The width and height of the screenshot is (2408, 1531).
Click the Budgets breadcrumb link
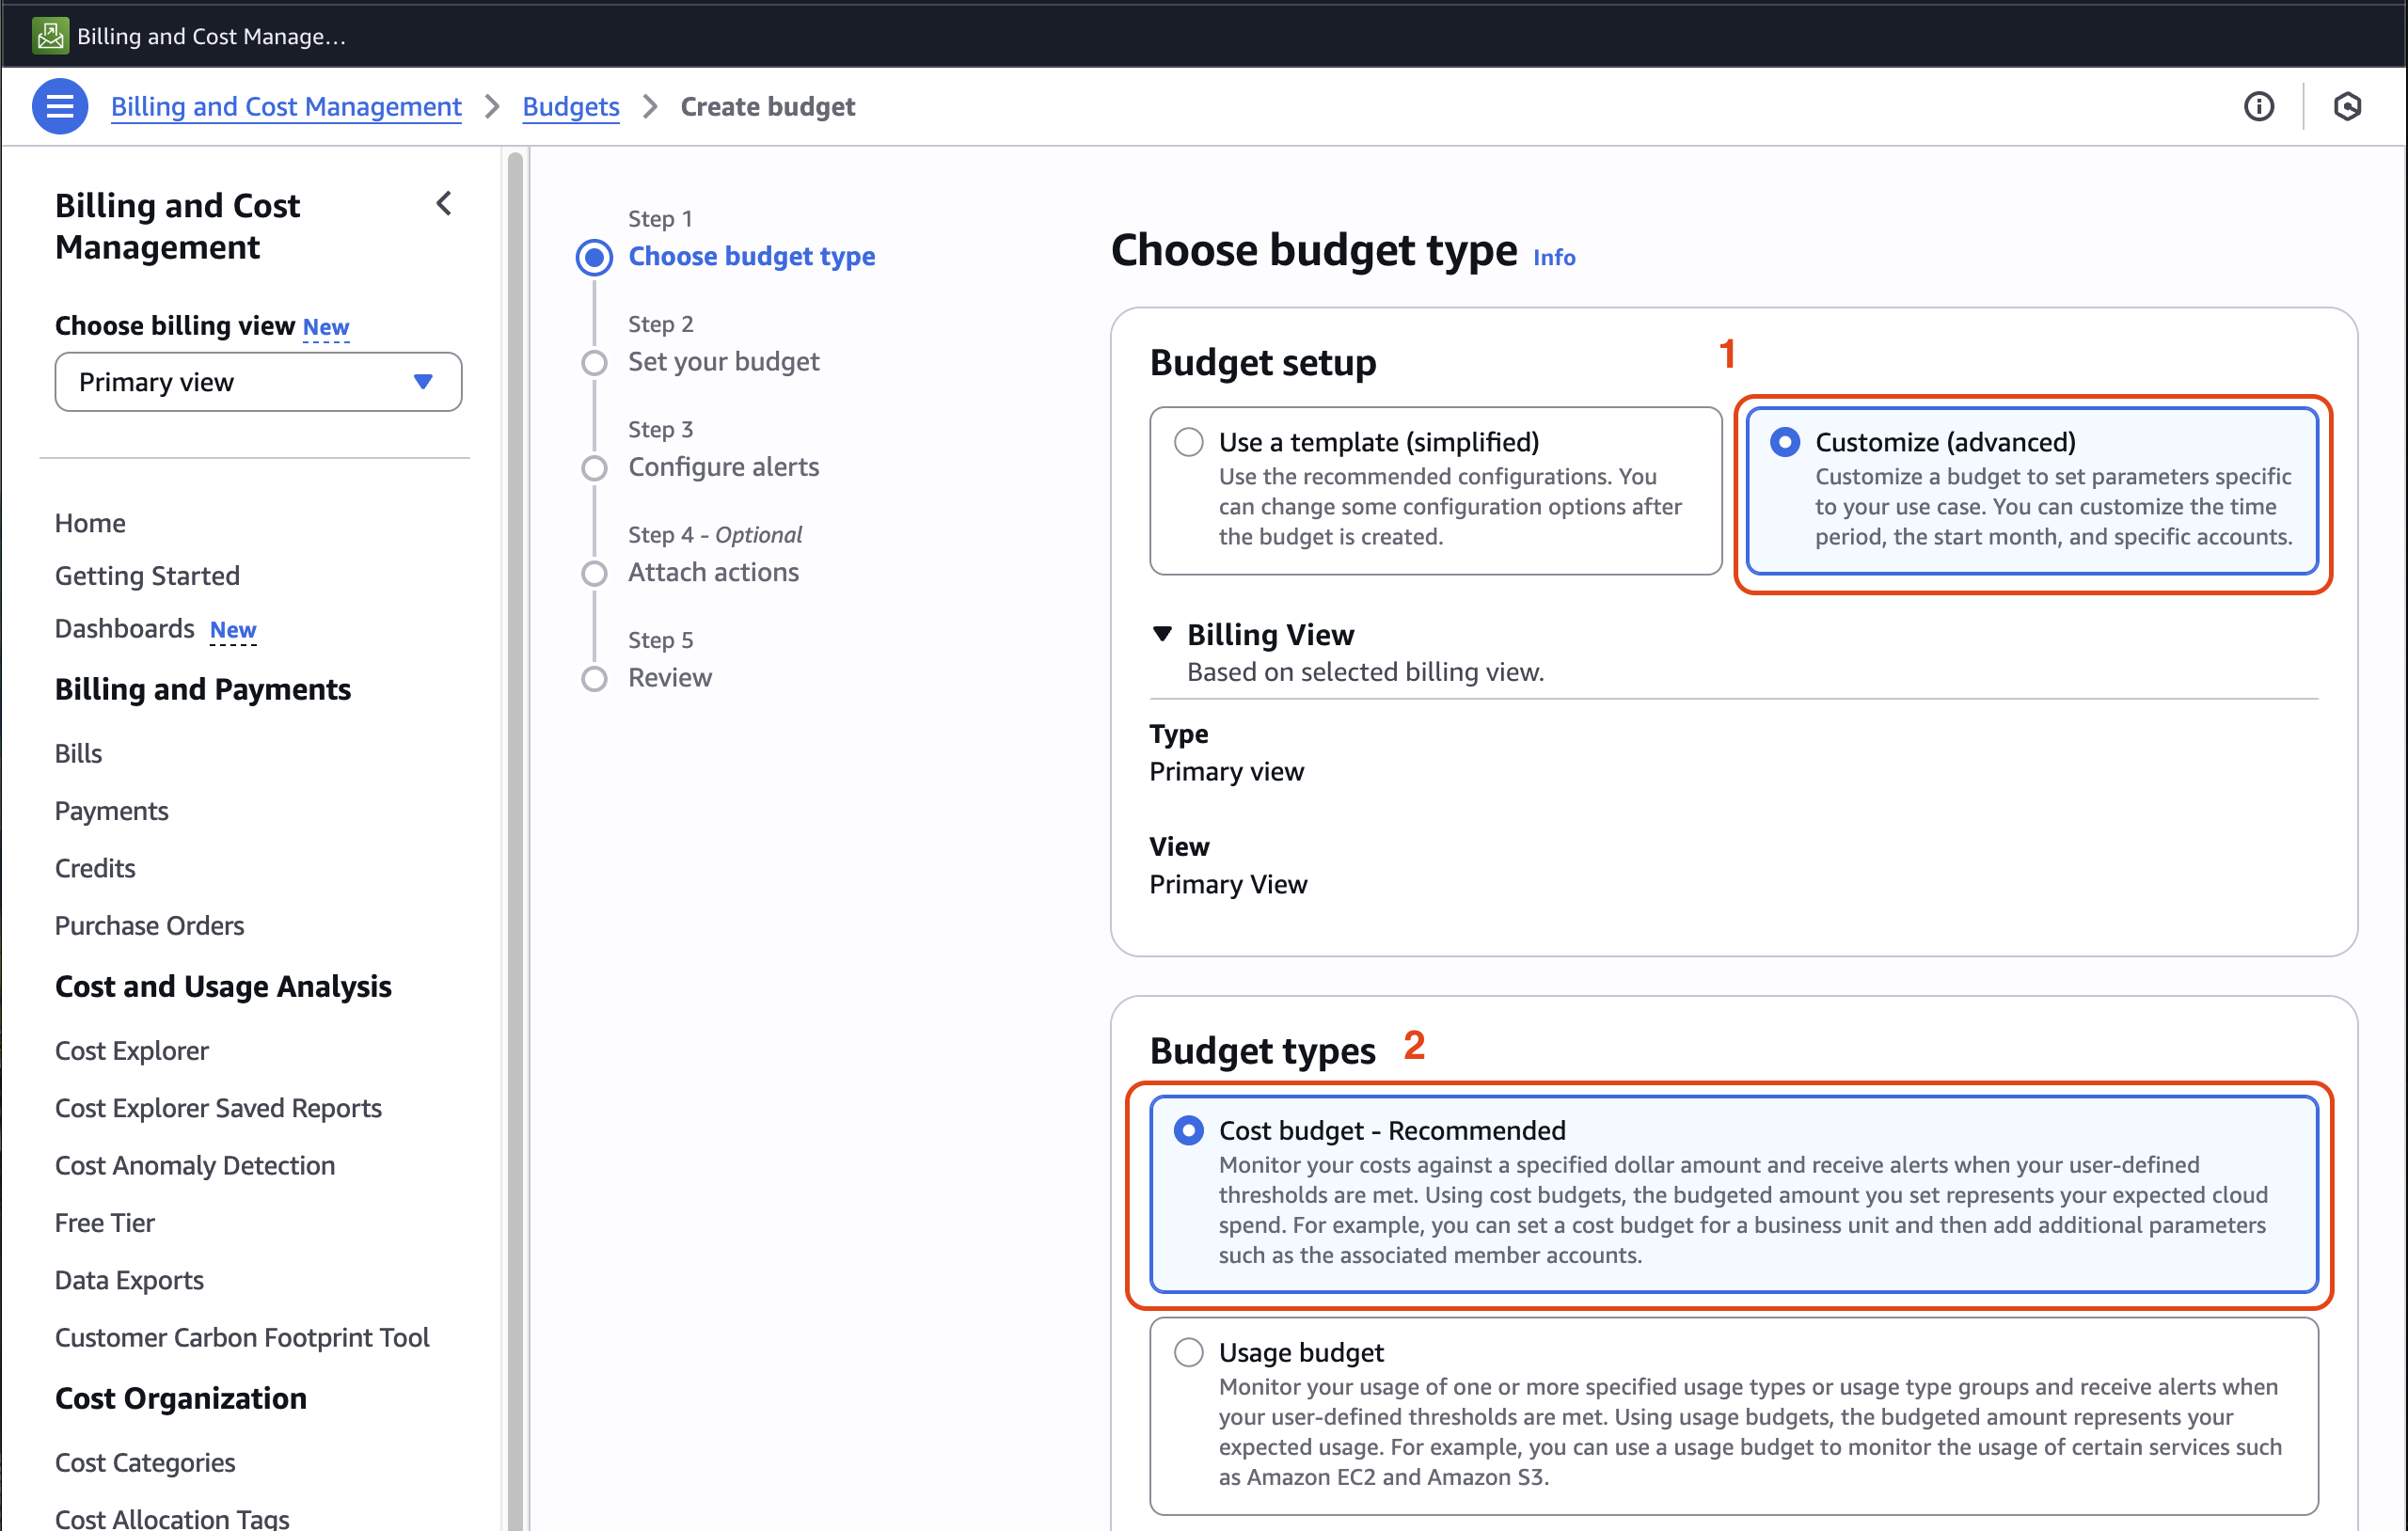tap(570, 106)
